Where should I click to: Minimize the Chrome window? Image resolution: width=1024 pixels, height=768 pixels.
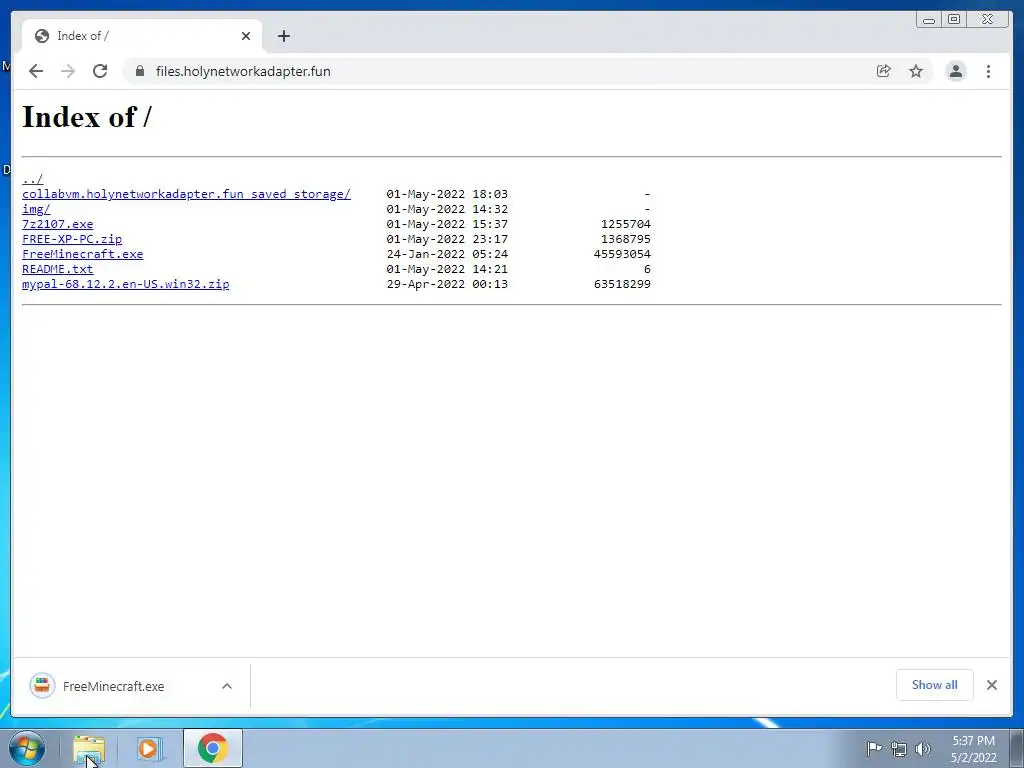929,20
